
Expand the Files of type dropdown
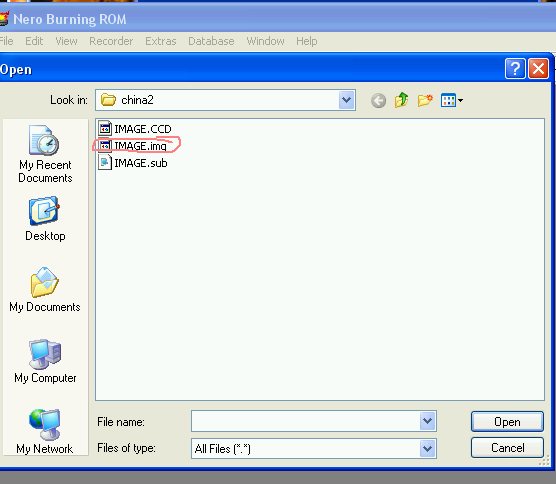[x=428, y=449]
